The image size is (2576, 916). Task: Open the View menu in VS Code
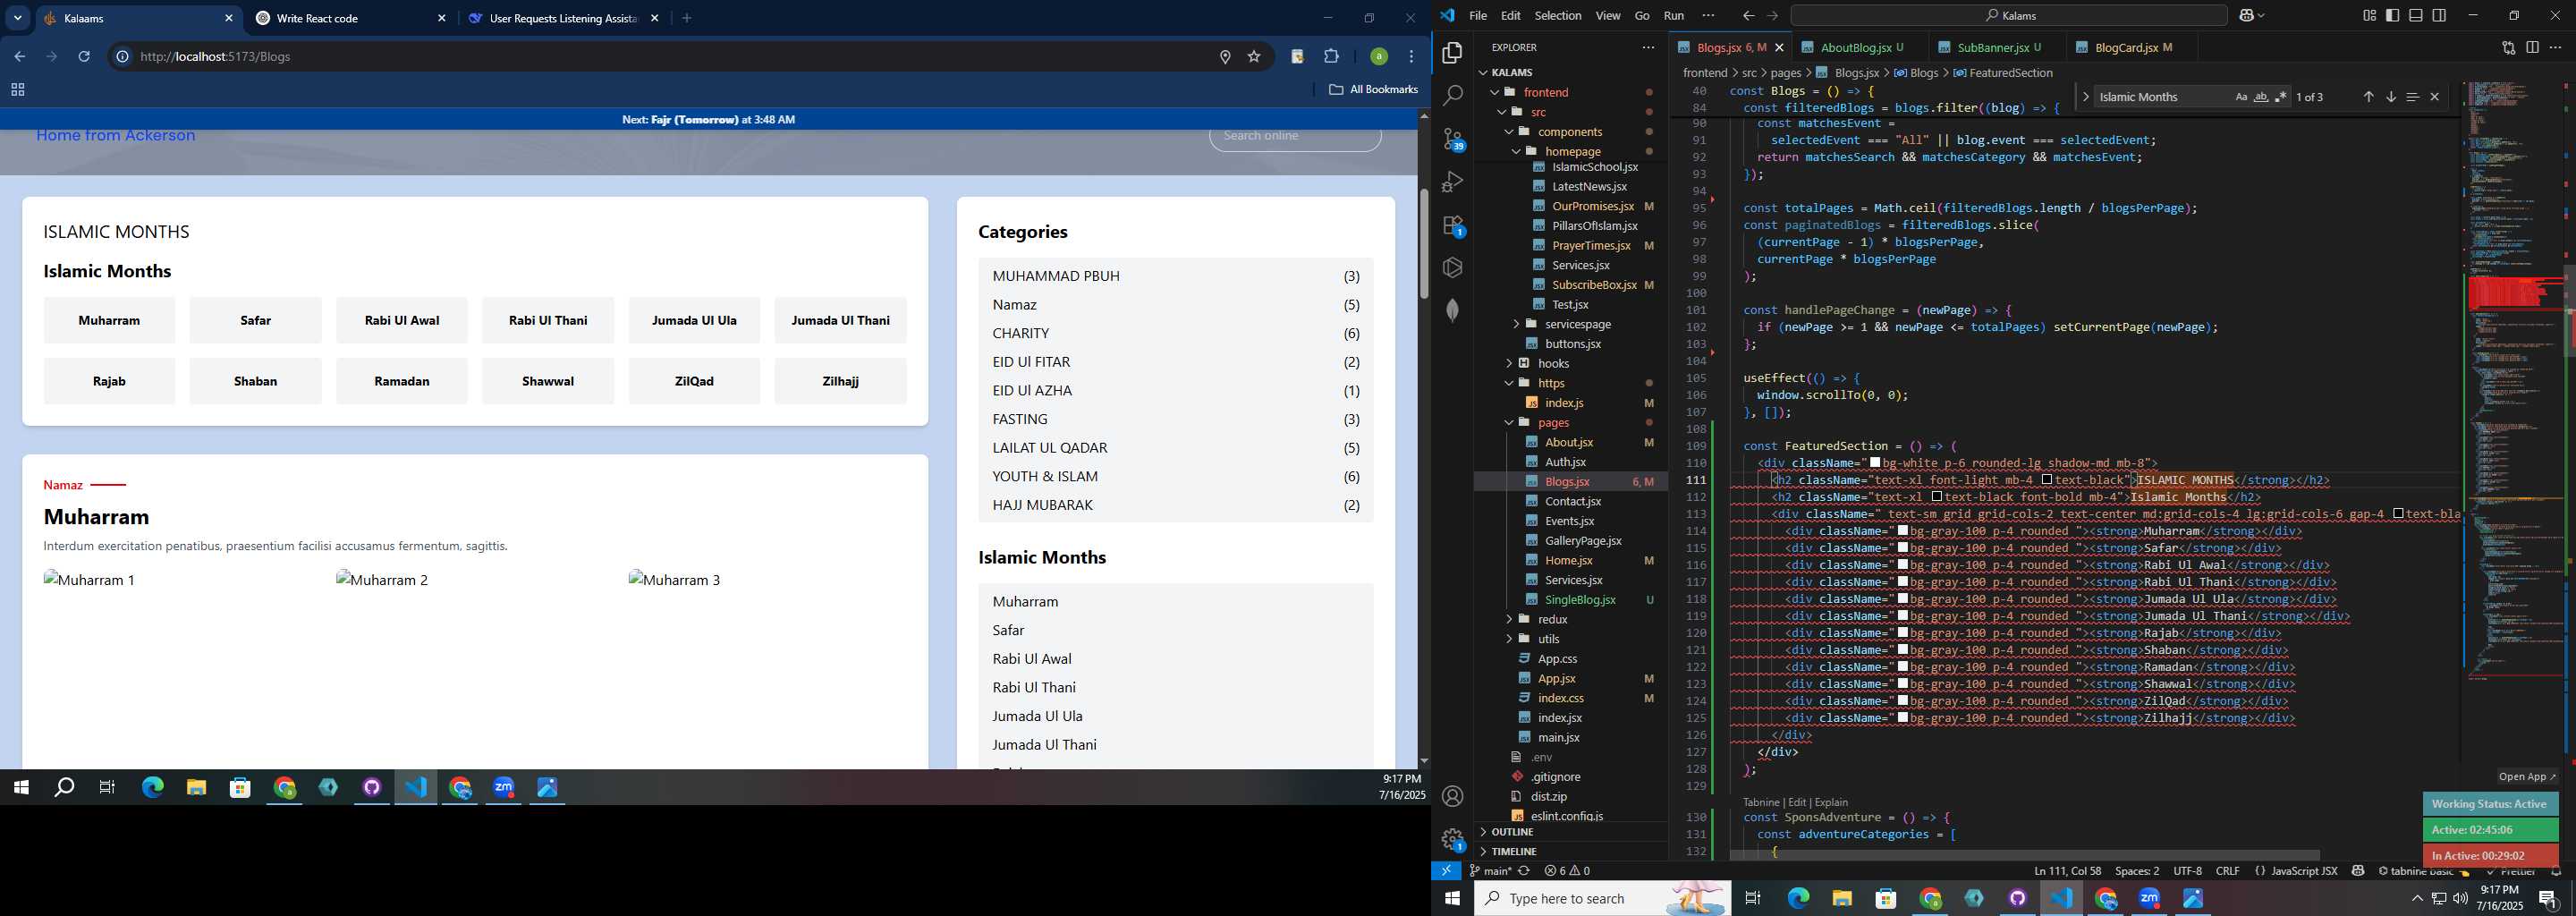click(x=1608, y=15)
